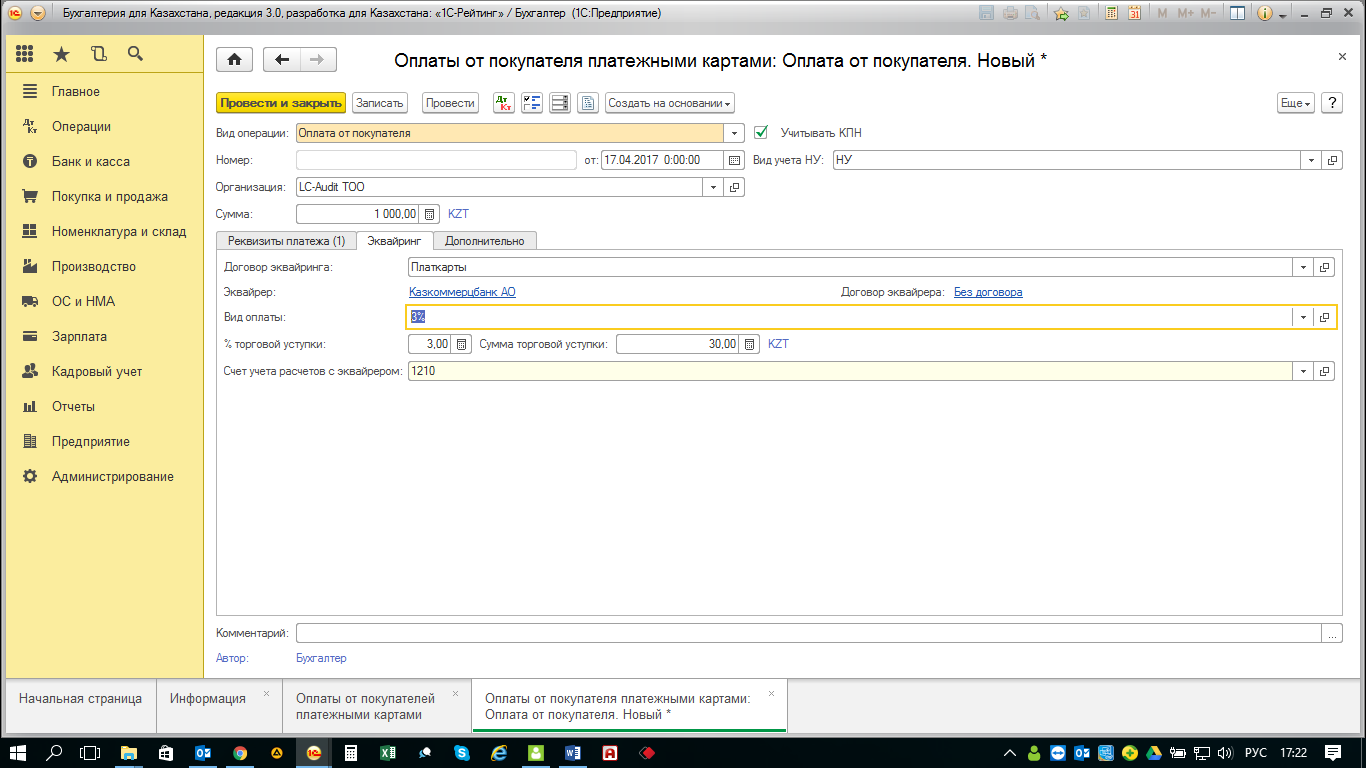Open the Отчеты section
The image size is (1366, 768).
pos(73,407)
